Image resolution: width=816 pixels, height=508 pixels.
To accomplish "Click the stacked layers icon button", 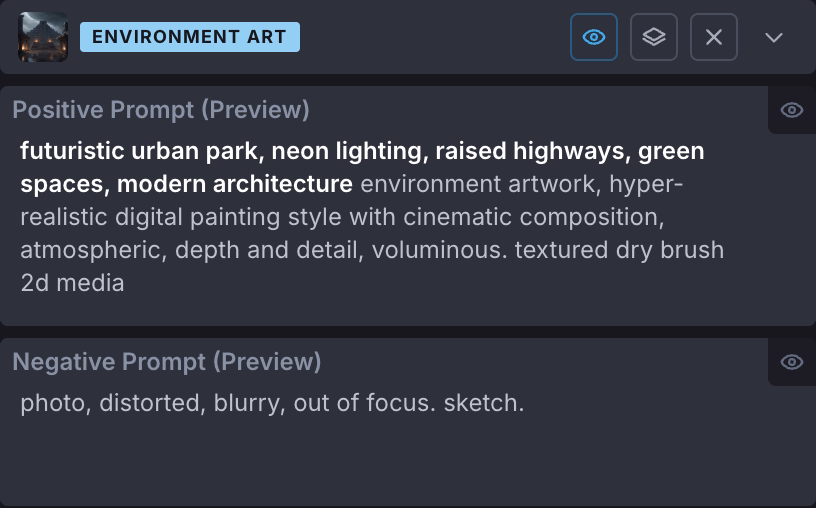I will (x=654, y=37).
